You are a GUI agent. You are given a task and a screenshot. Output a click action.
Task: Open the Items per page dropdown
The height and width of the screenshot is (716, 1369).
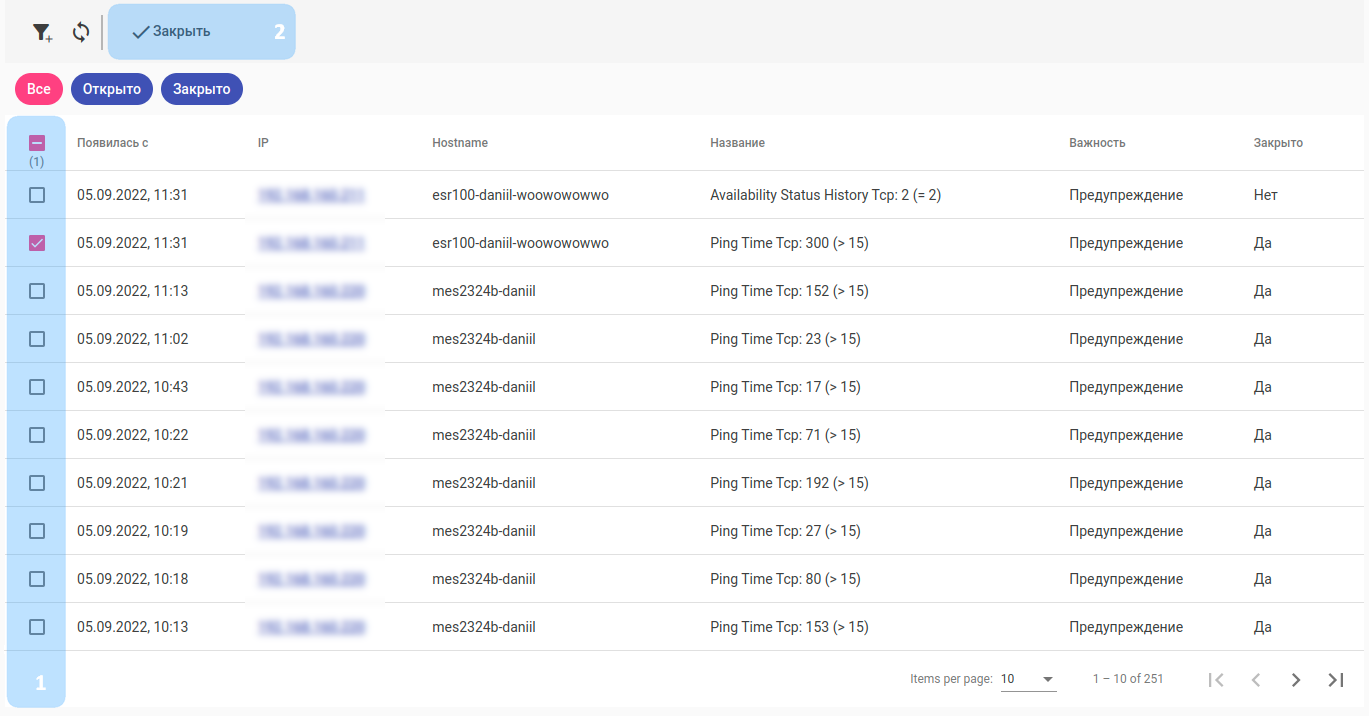click(1028, 679)
